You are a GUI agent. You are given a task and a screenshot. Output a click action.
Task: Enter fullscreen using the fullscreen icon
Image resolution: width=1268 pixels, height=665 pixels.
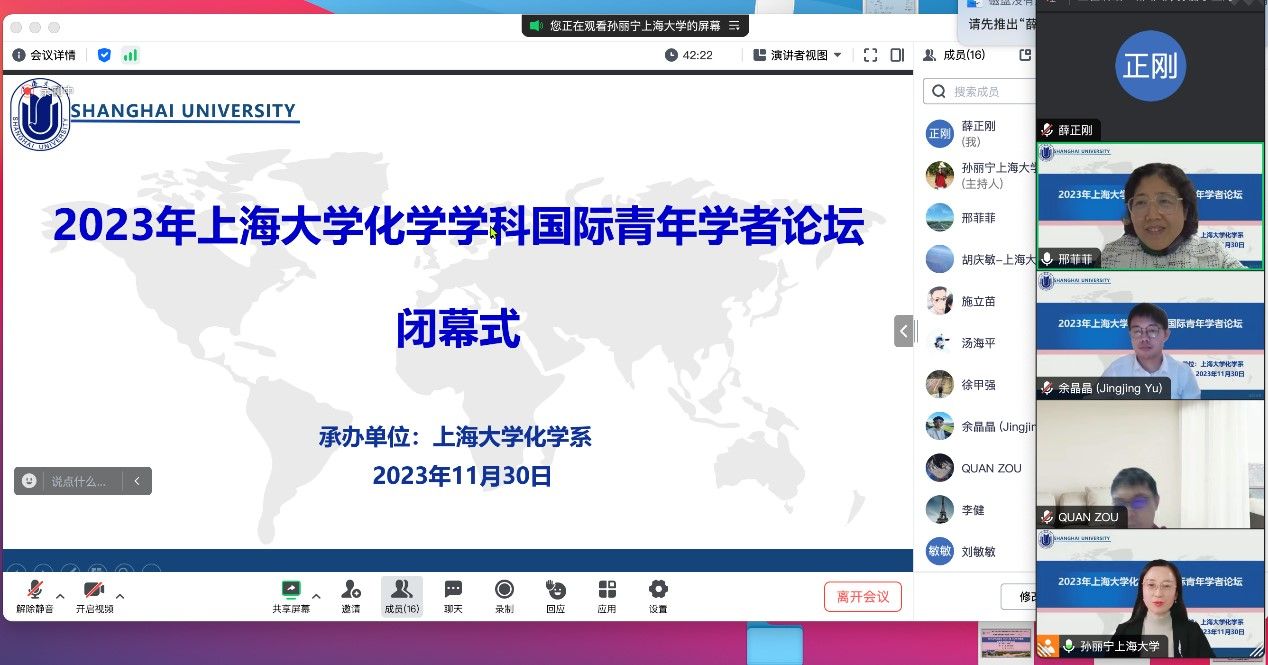870,55
